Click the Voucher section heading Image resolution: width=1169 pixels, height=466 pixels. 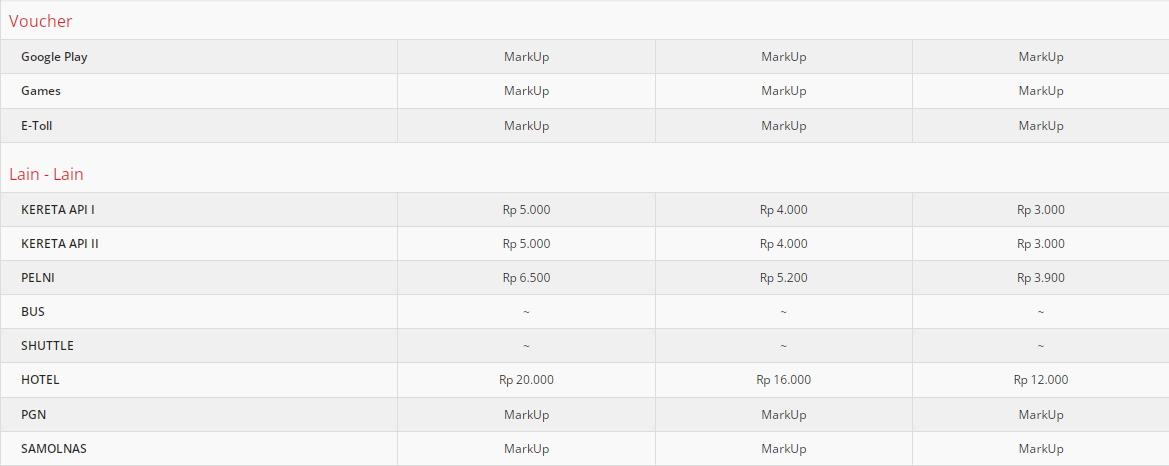point(41,21)
